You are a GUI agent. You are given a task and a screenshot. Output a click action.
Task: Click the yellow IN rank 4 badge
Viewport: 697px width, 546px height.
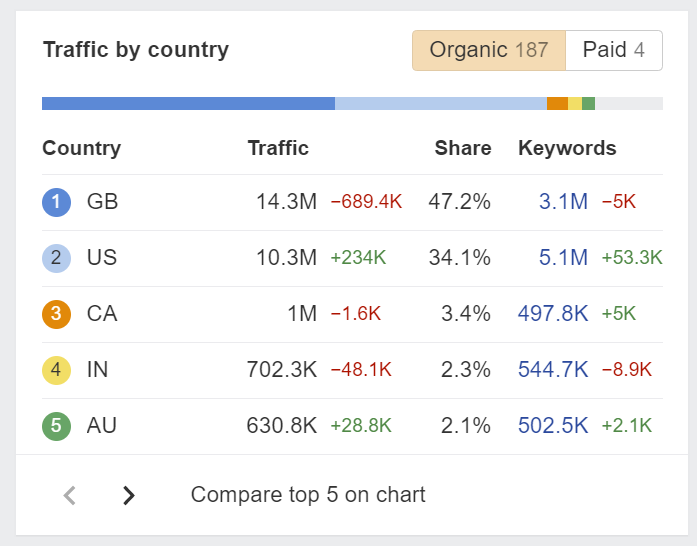click(x=56, y=370)
